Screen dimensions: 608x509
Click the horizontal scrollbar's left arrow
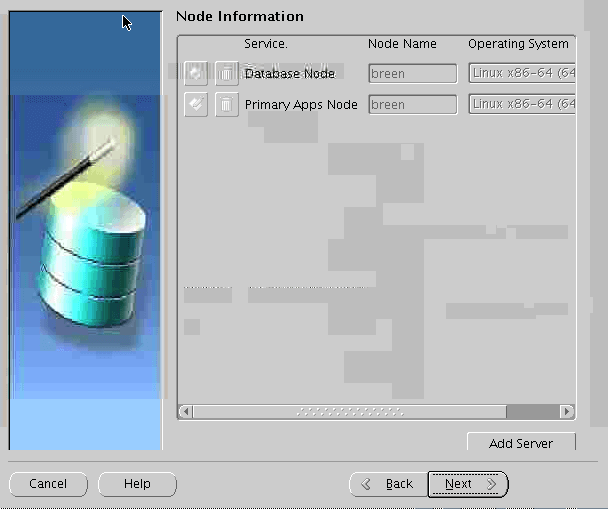click(184, 411)
